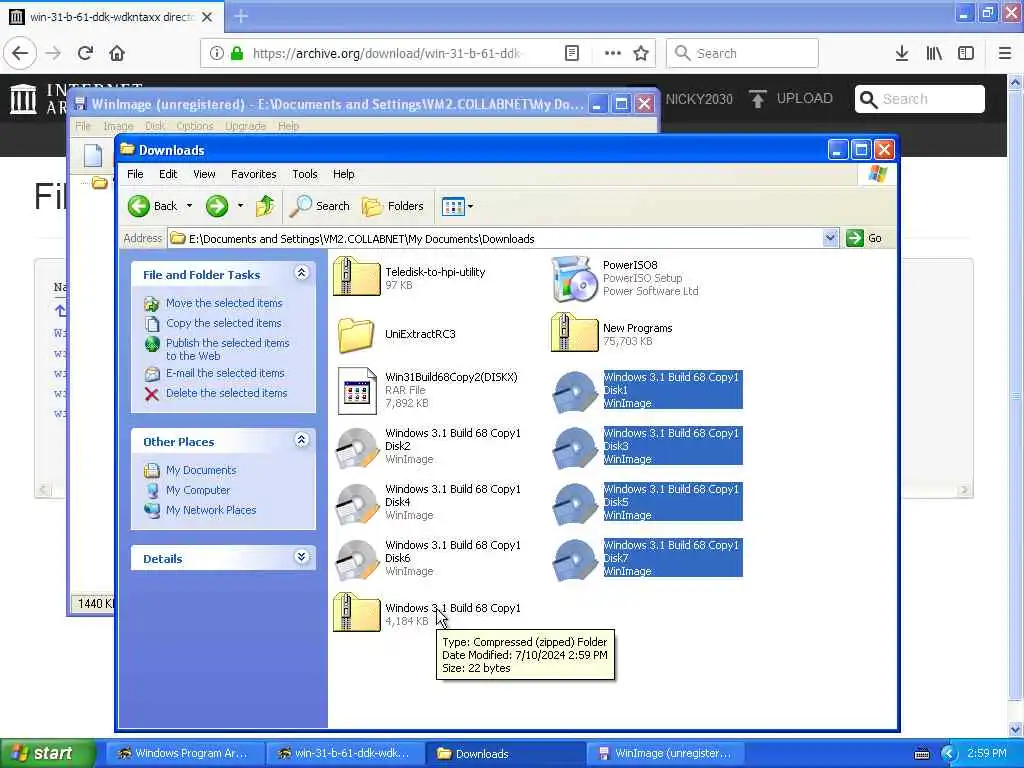1024x768 pixels.
Task: Select the Build 68 Copy1 Disk5 image icon
Action: (x=575, y=504)
